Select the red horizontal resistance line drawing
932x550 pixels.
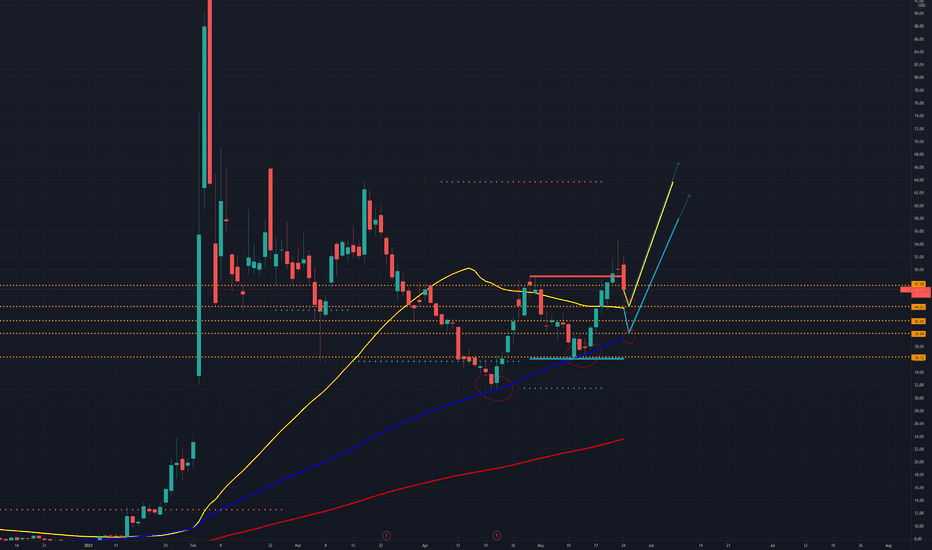(x=576, y=276)
